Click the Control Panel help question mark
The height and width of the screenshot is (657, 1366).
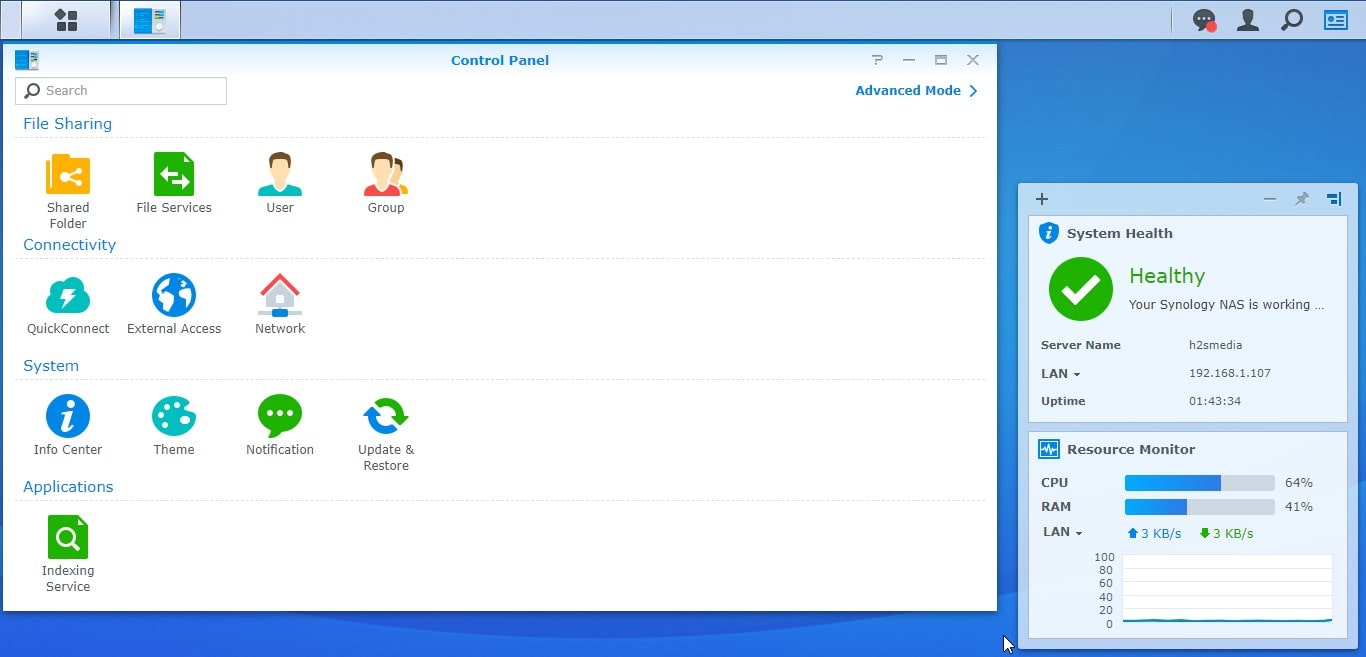[x=877, y=60]
